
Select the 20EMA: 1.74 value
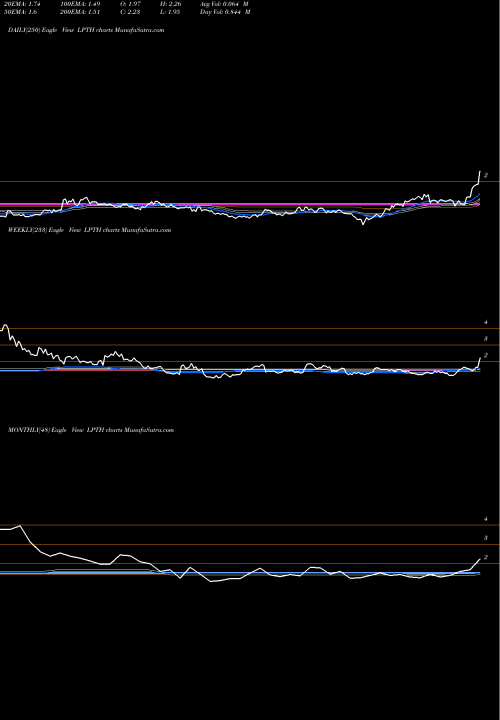pos(22,4)
